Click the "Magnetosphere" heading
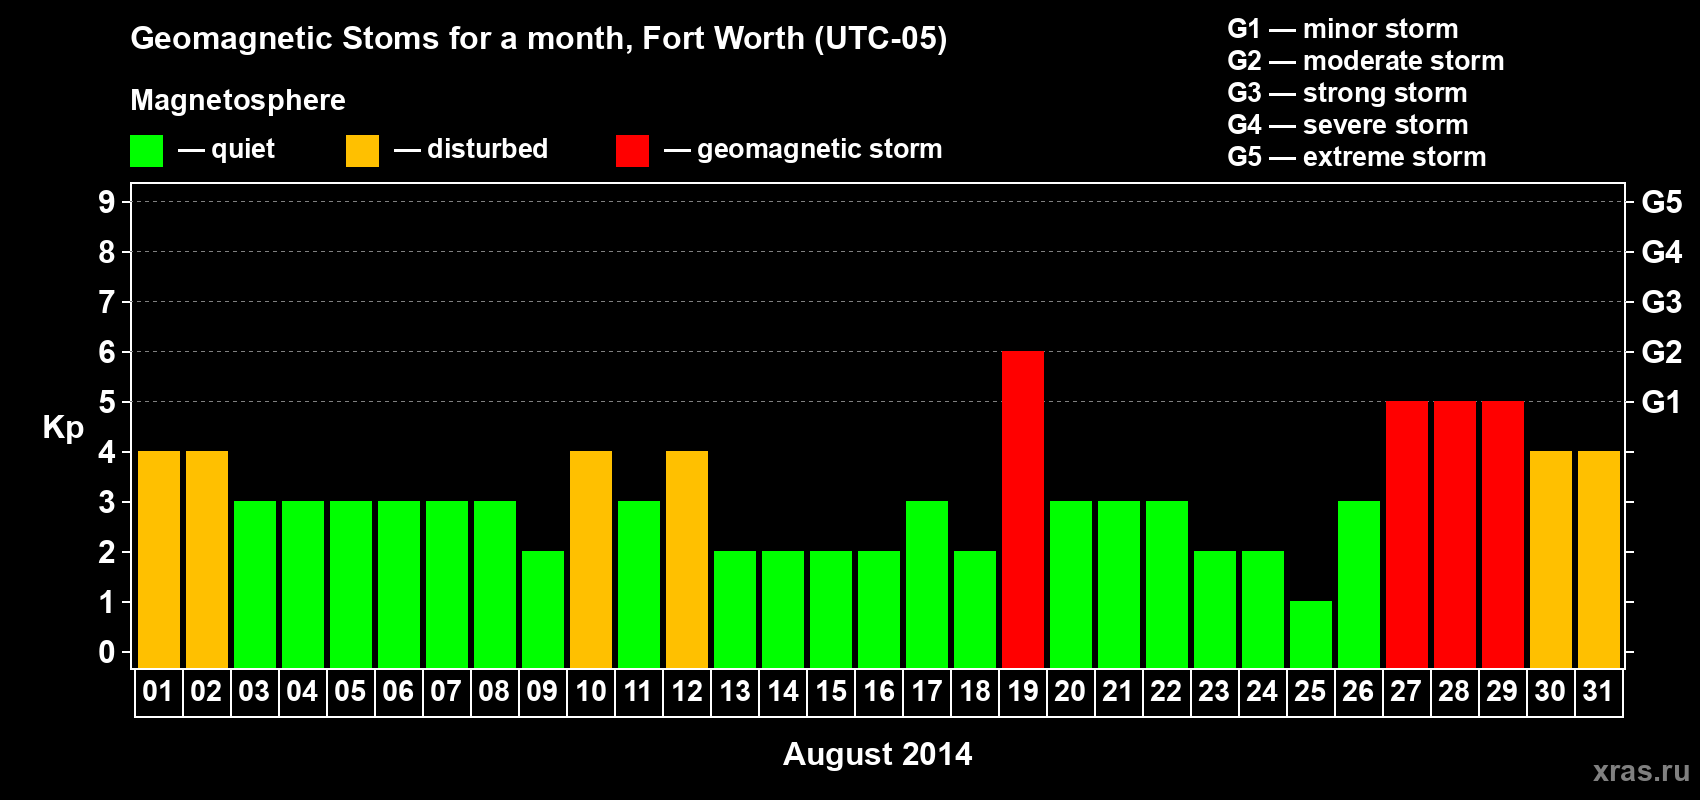1700x800 pixels. click(x=238, y=100)
